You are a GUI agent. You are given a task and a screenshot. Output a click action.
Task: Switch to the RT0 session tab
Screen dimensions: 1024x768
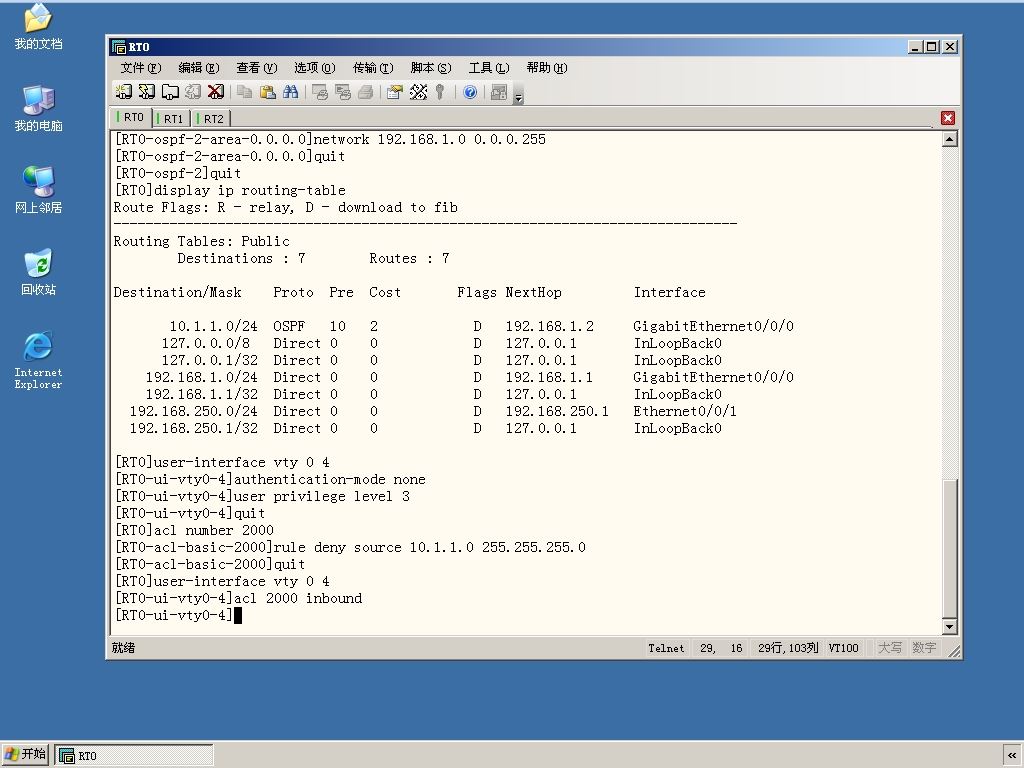[133, 118]
